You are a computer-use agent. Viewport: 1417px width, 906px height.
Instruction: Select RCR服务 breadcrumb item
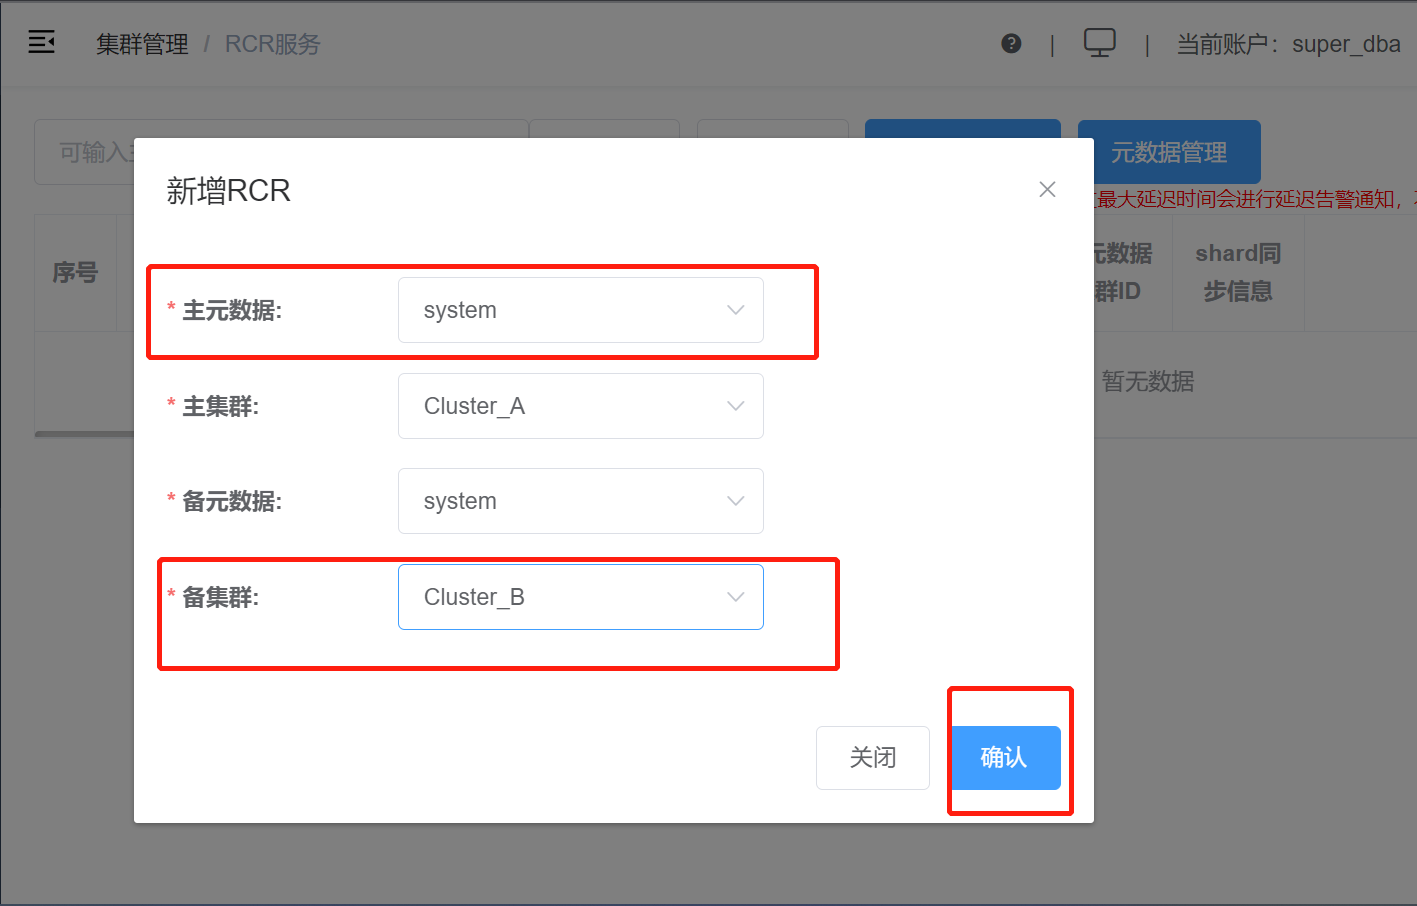tap(272, 44)
